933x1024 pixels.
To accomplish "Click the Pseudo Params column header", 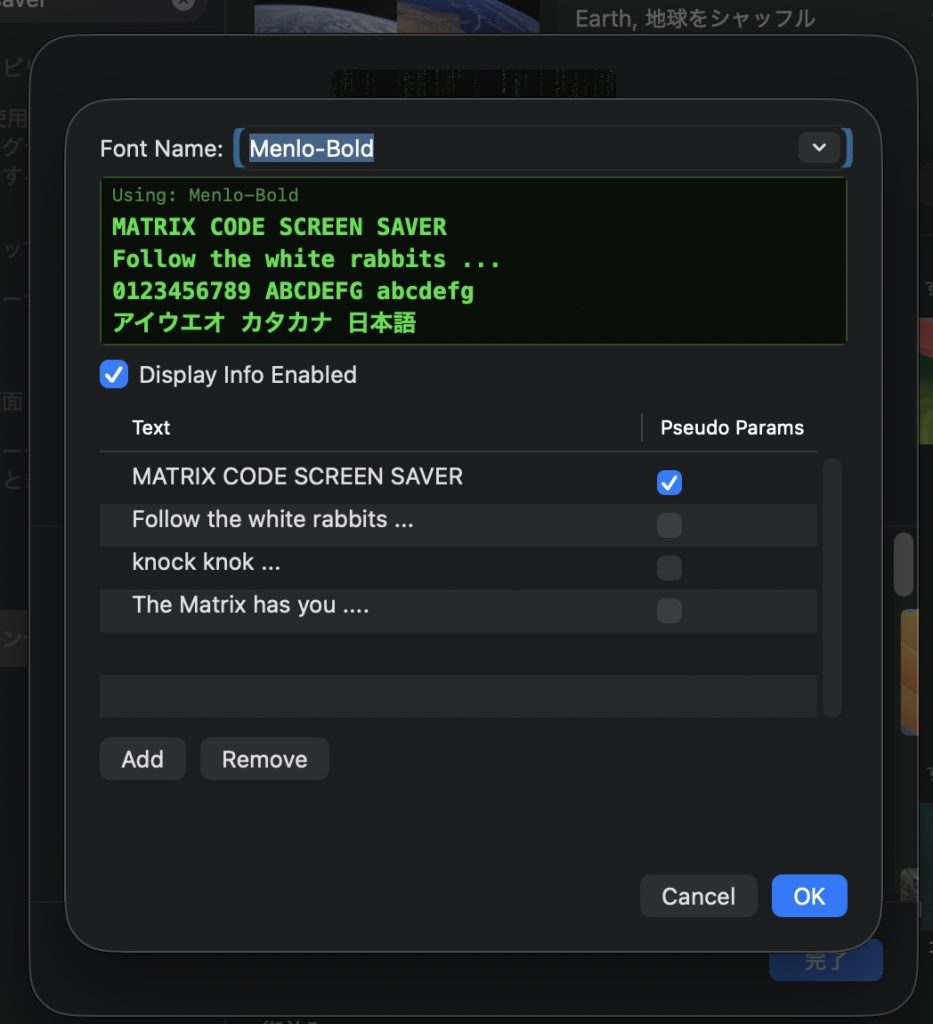I will pos(731,428).
